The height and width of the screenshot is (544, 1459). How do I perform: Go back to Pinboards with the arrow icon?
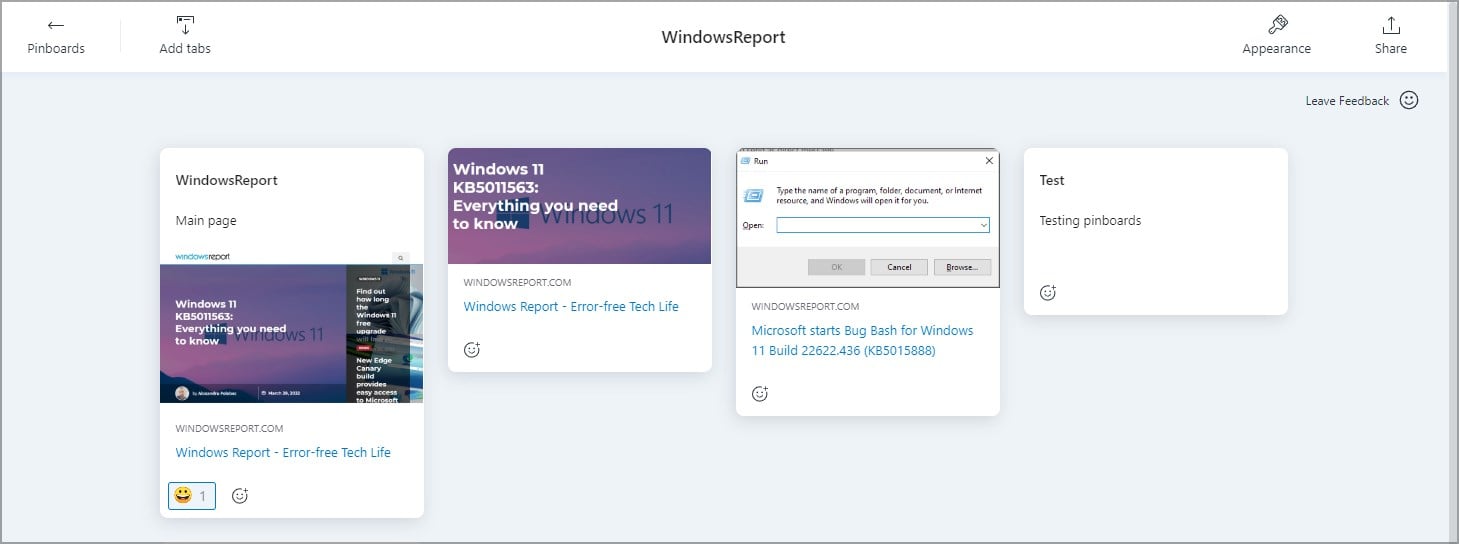(56, 26)
